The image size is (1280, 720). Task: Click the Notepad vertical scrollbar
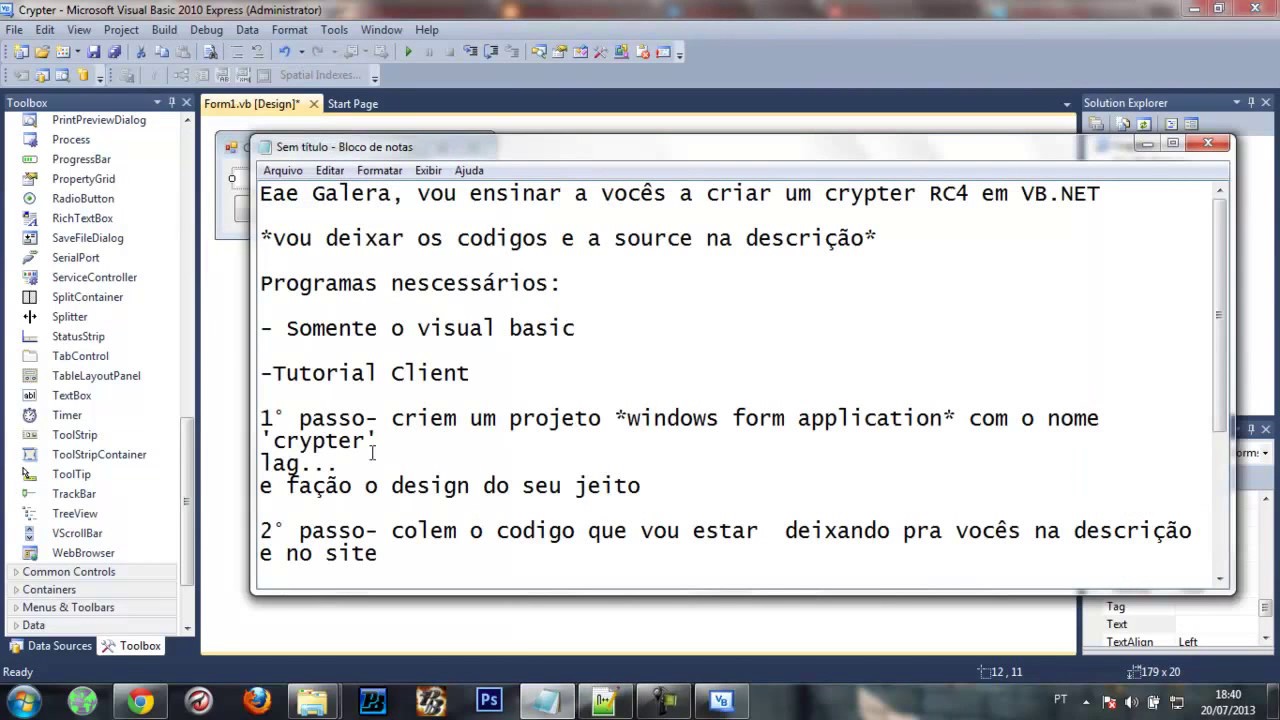1219,384
